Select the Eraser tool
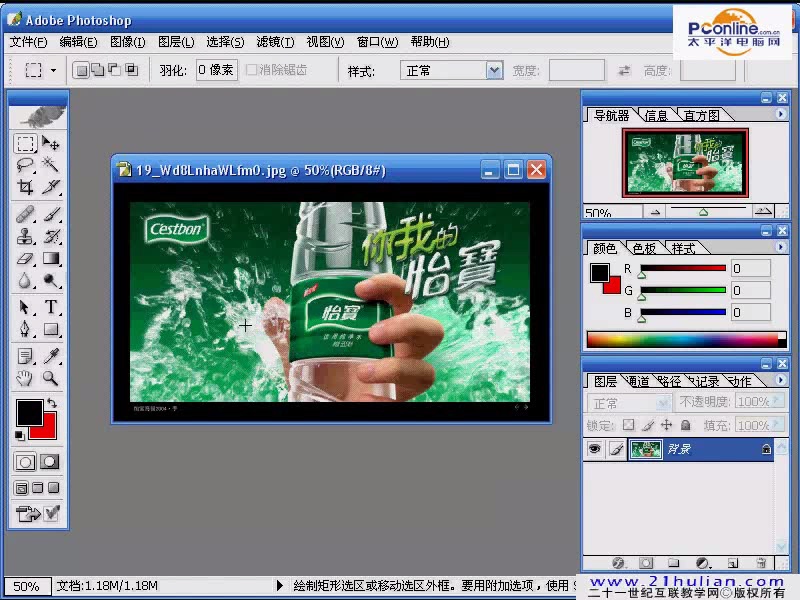The width and height of the screenshot is (800, 600). click(25, 258)
